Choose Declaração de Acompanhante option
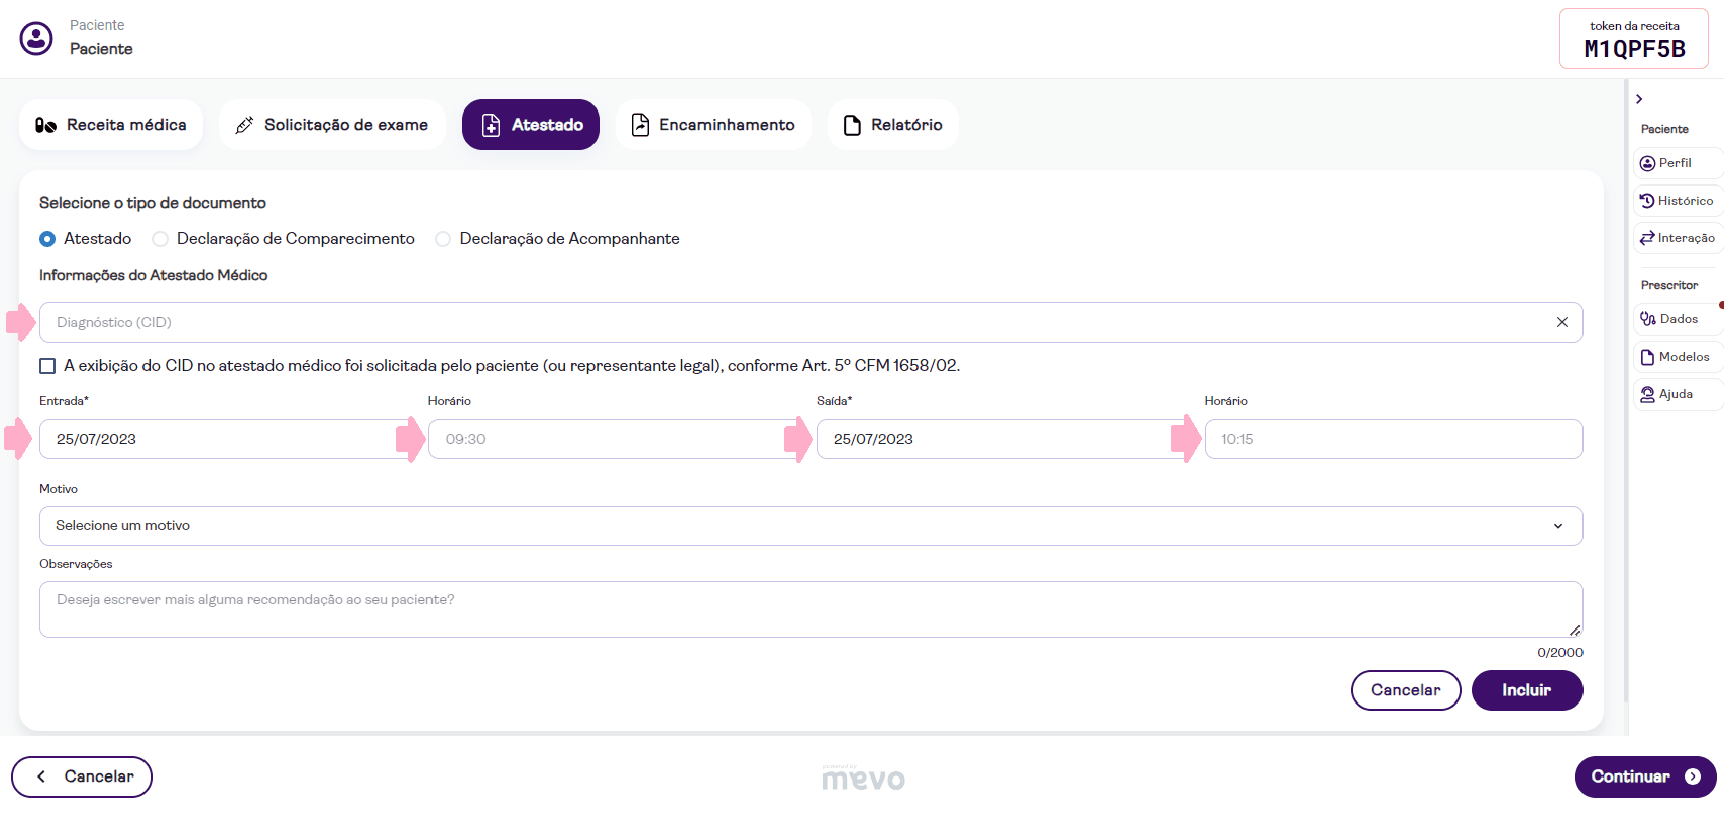This screenshot has height=815, width=1724. pos(443,239)
